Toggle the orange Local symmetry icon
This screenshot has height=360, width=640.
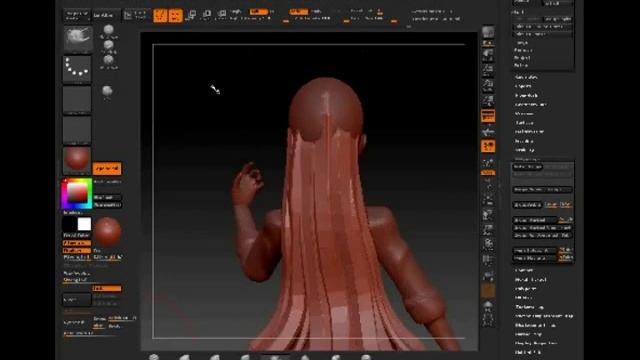[x=488, y=146]
